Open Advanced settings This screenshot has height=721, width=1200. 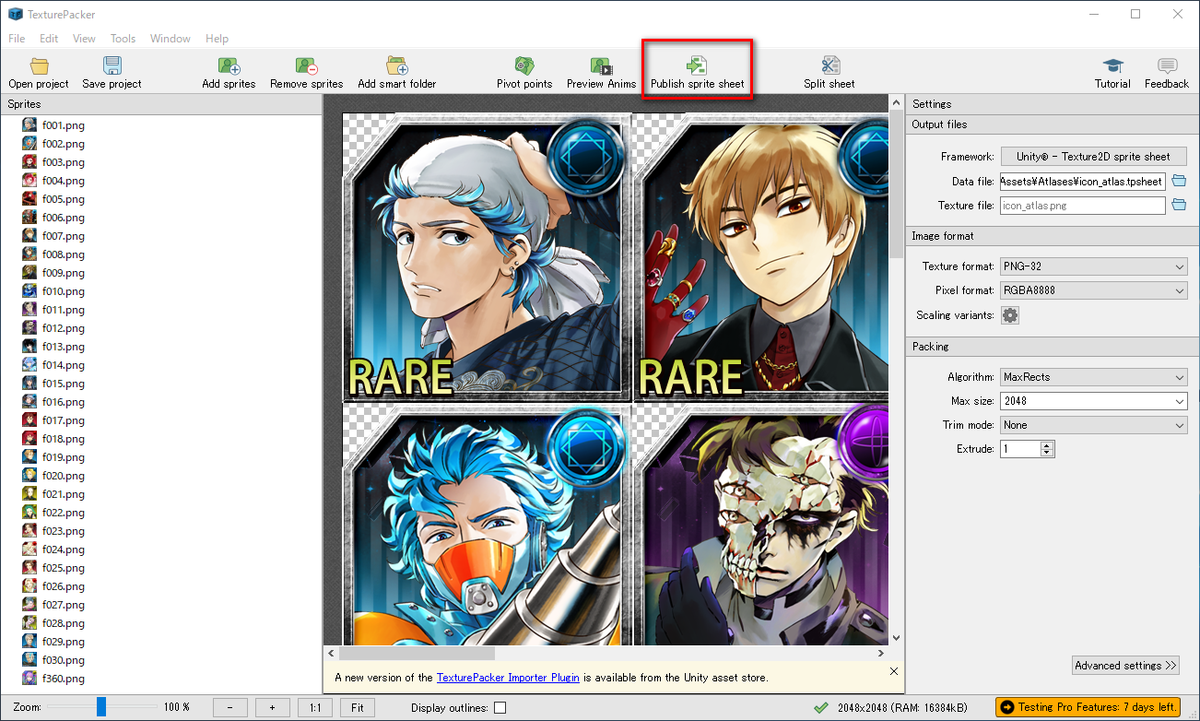tap(1125, 665)
